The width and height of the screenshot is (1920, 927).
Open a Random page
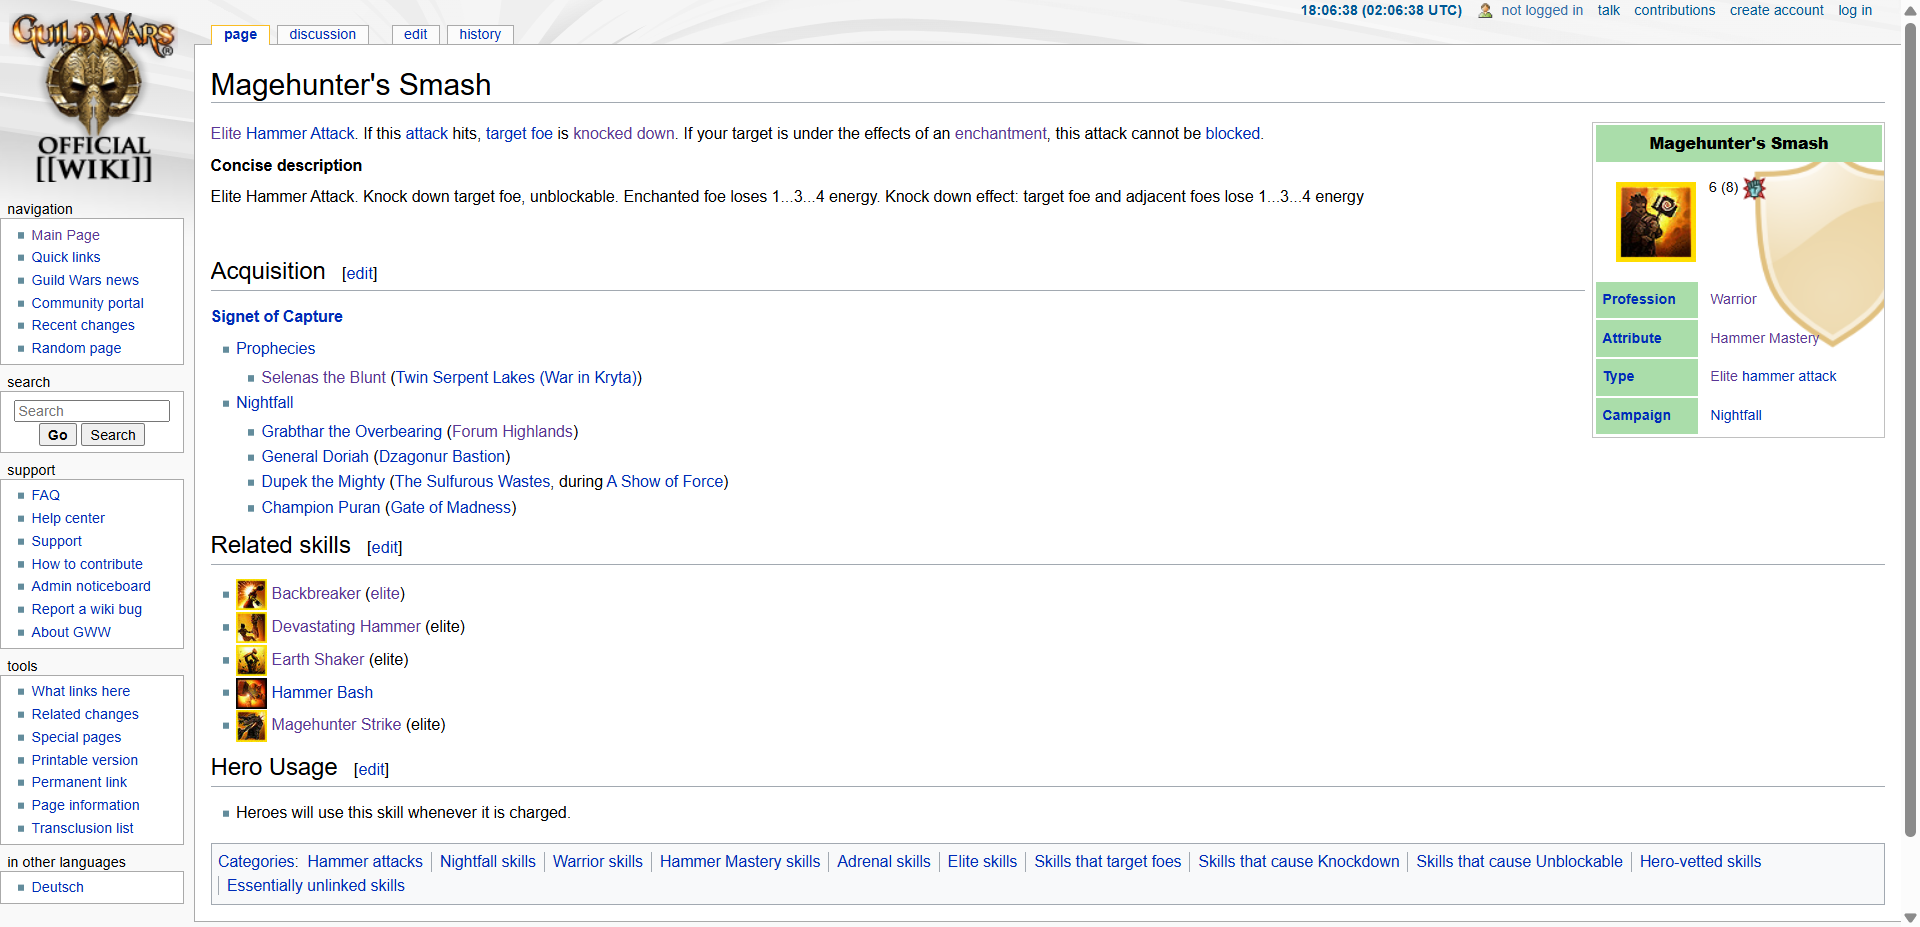tap(76, 348)
